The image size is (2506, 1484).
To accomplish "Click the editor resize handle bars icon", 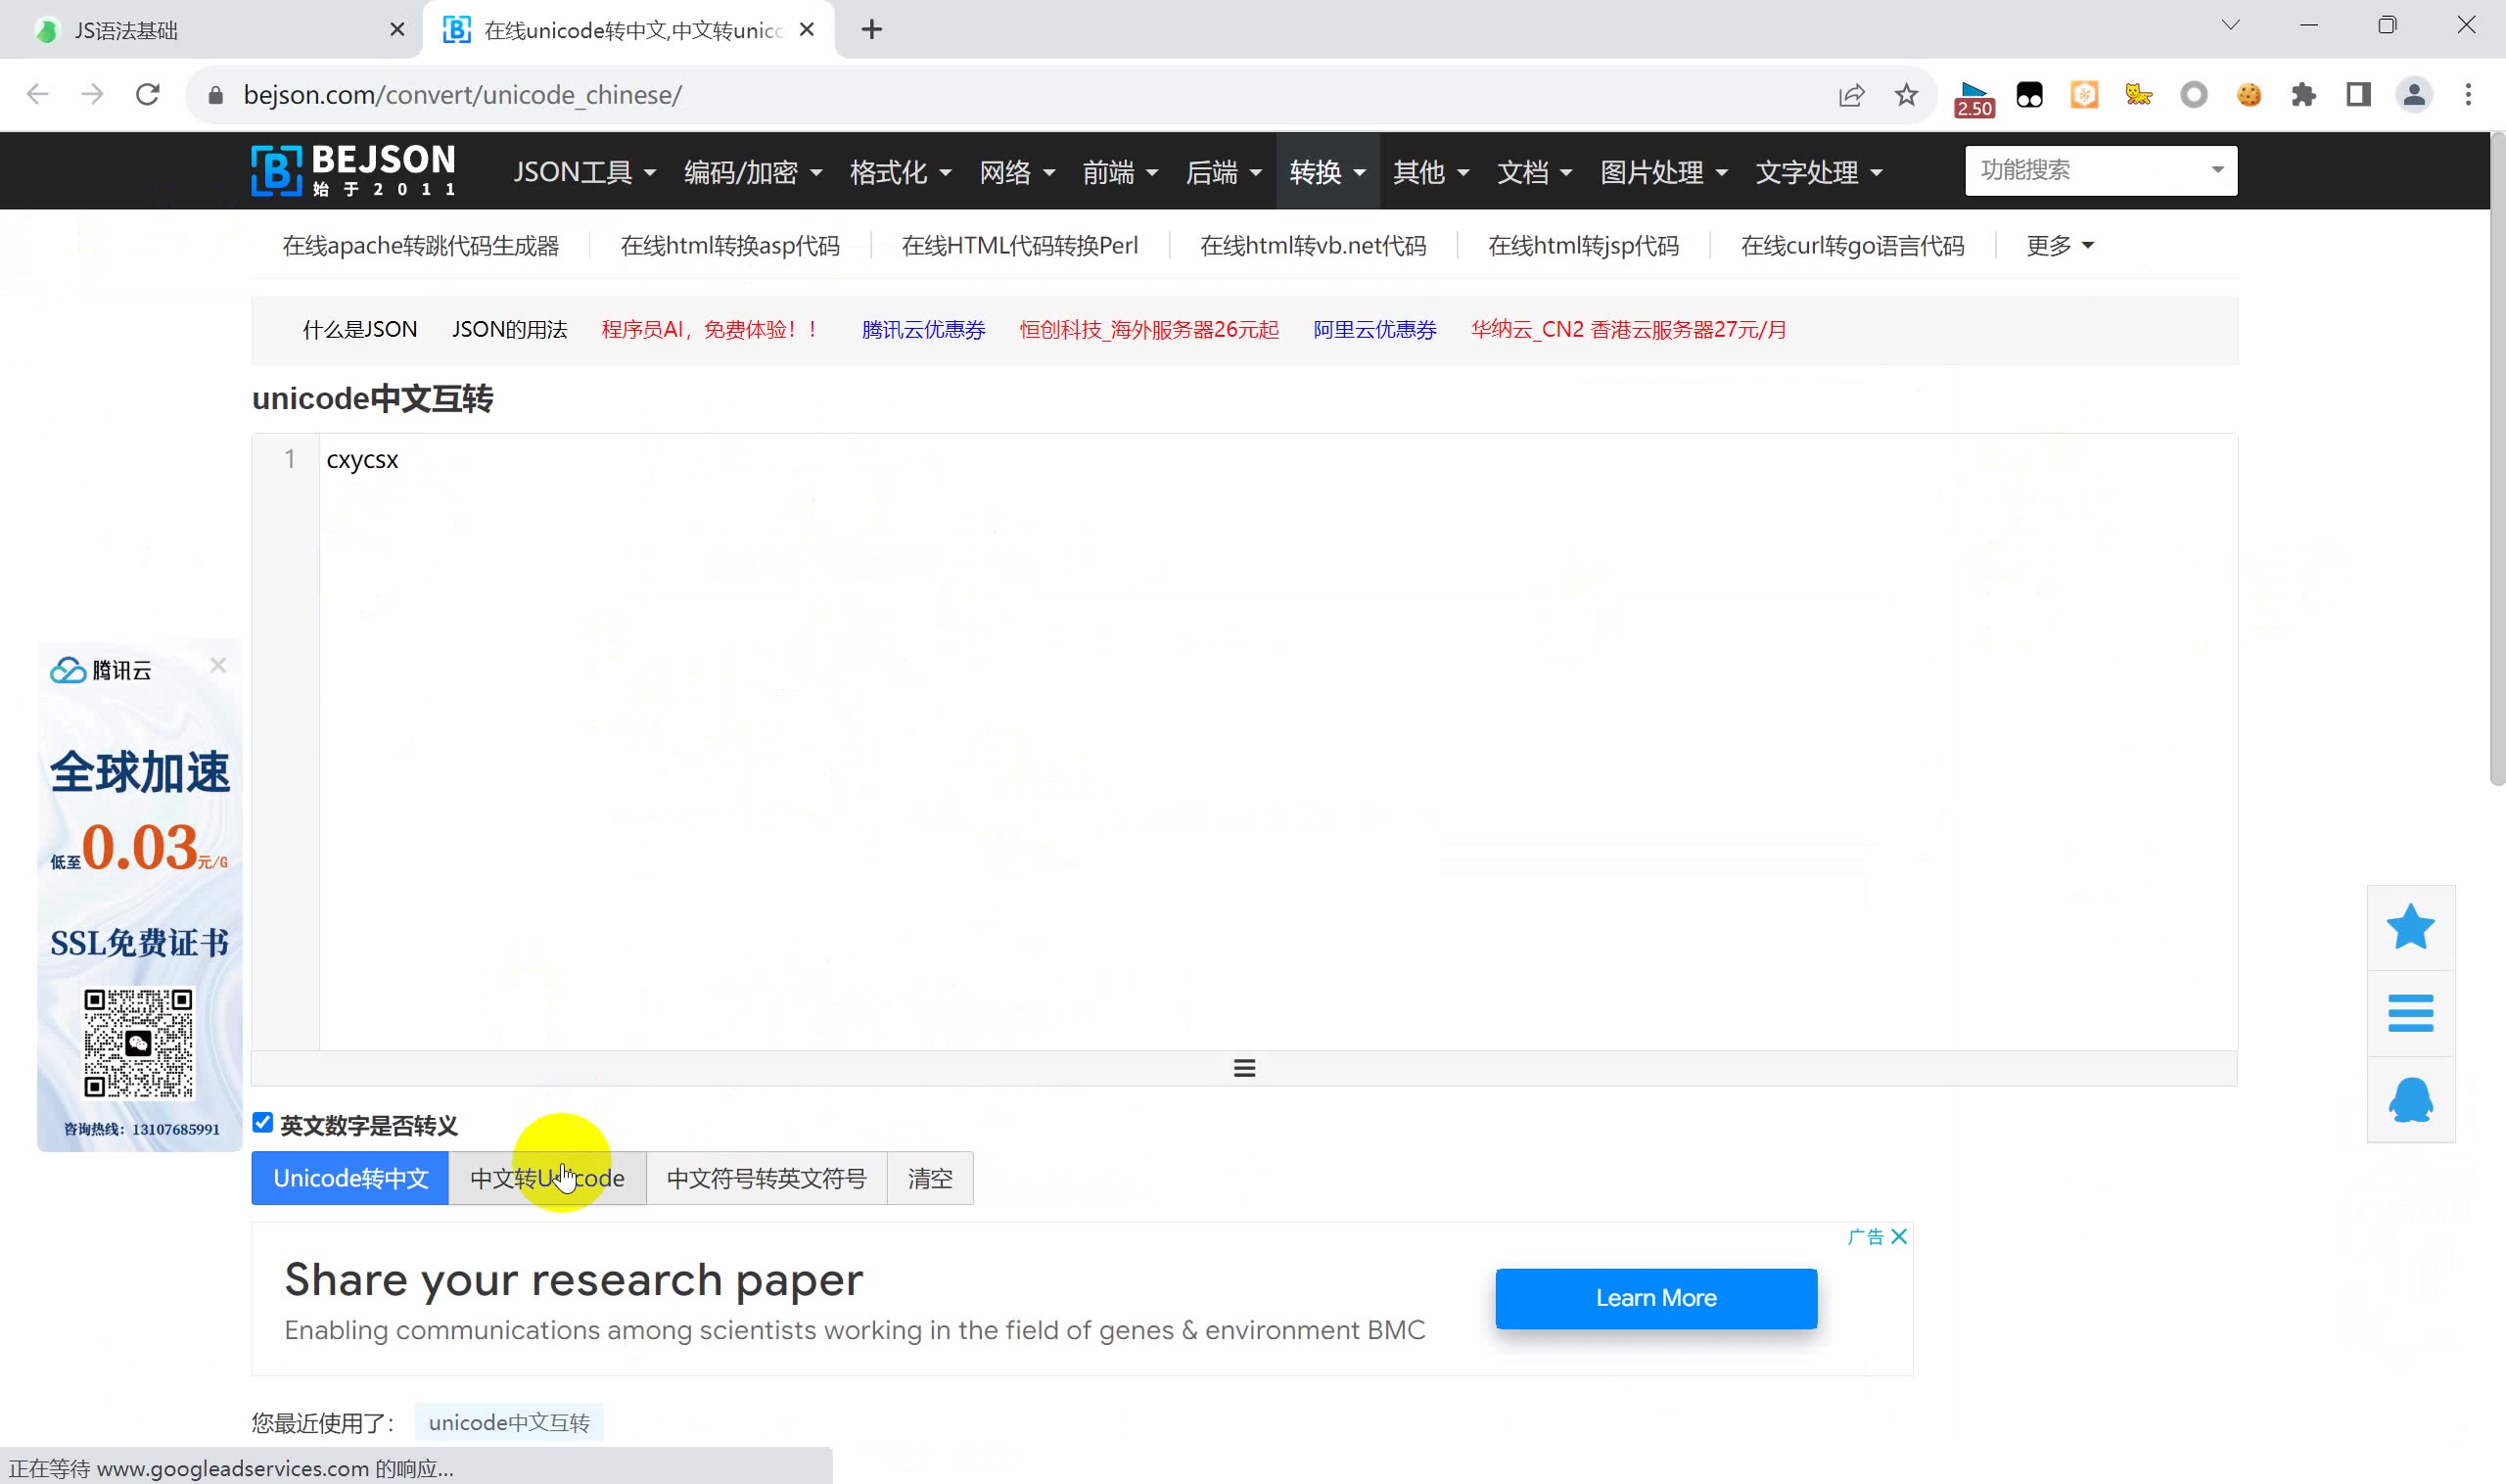I will point(1244,1068).
